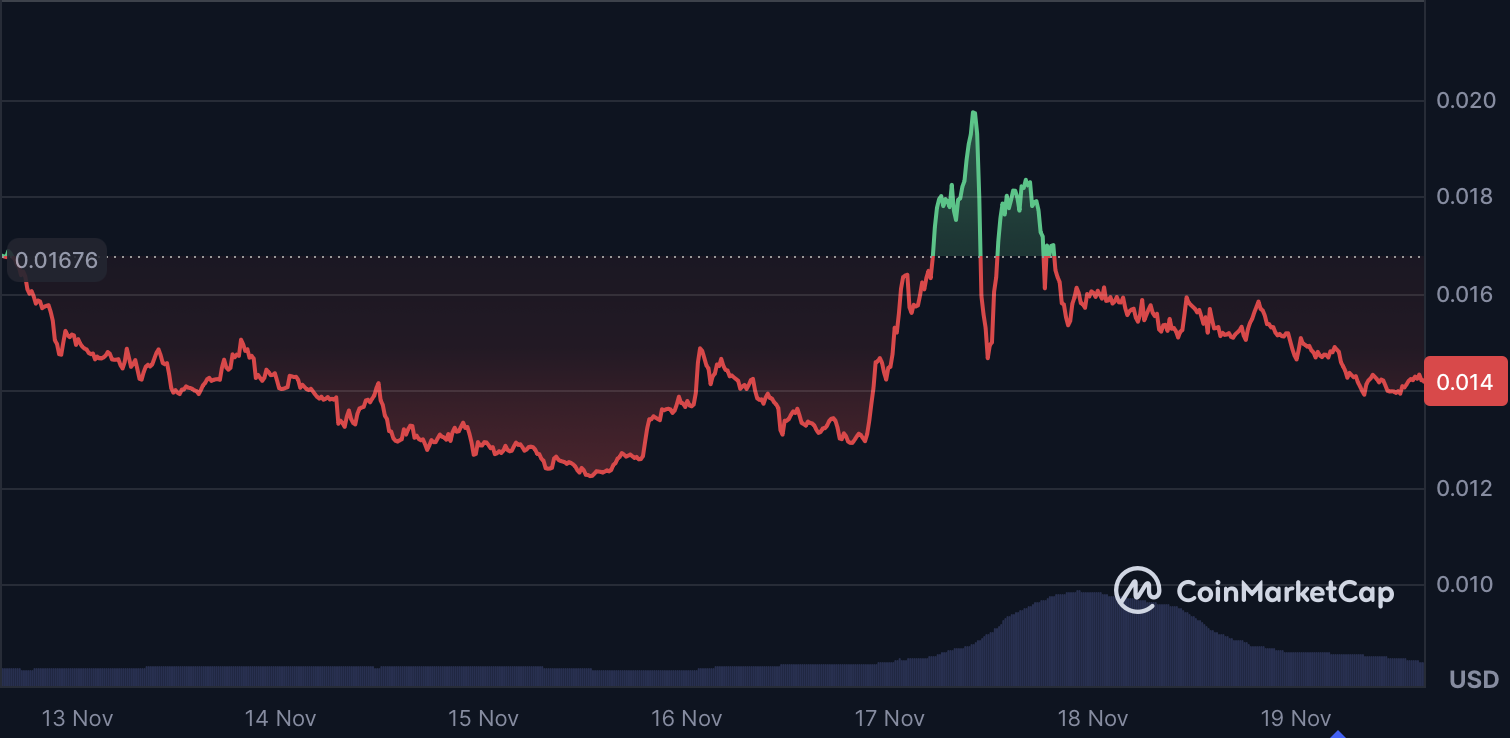Image resolution: width=1510 pixels, height=738 pixels.
Task: Select the 17 Nov date label
Action: (890, 718)
